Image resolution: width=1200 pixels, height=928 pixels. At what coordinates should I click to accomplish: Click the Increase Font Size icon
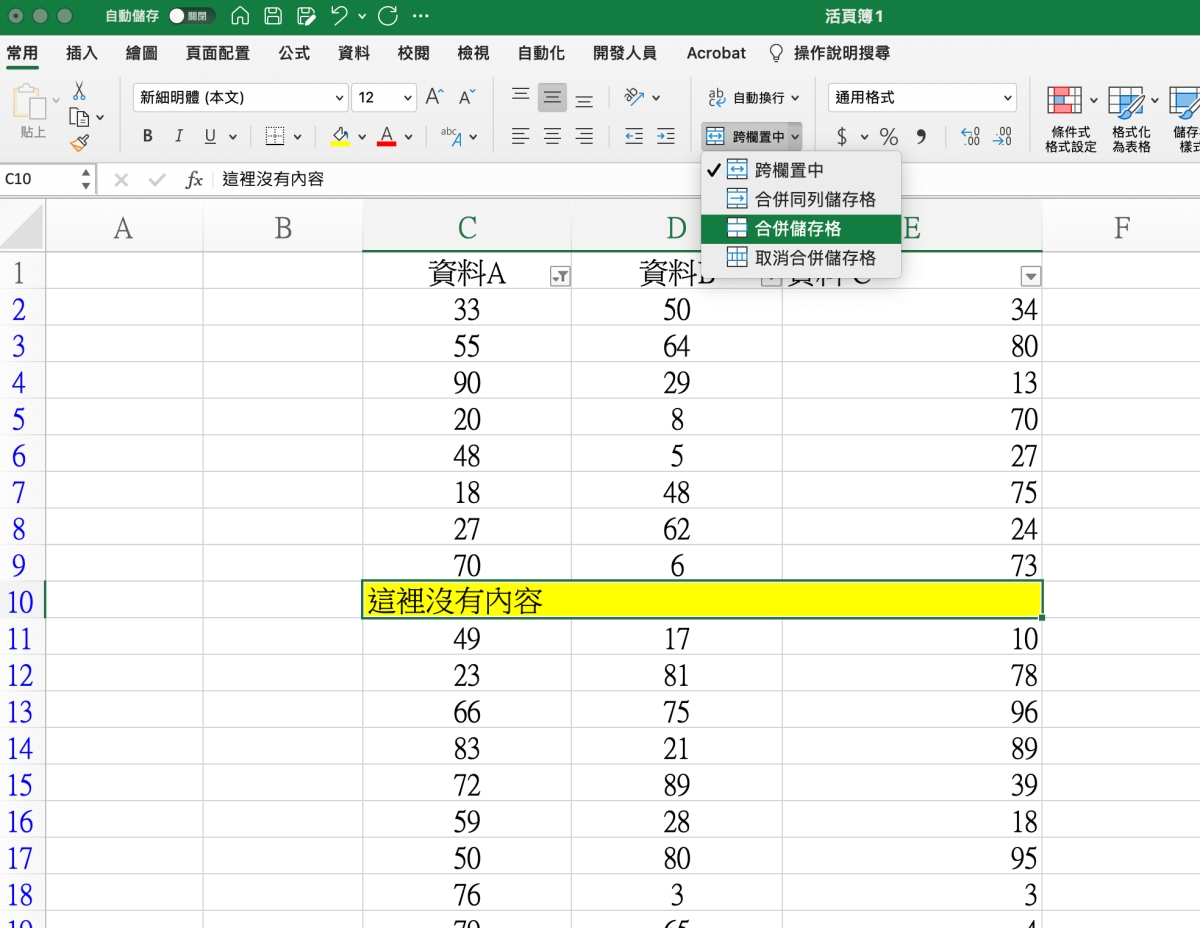coord(434,97)
